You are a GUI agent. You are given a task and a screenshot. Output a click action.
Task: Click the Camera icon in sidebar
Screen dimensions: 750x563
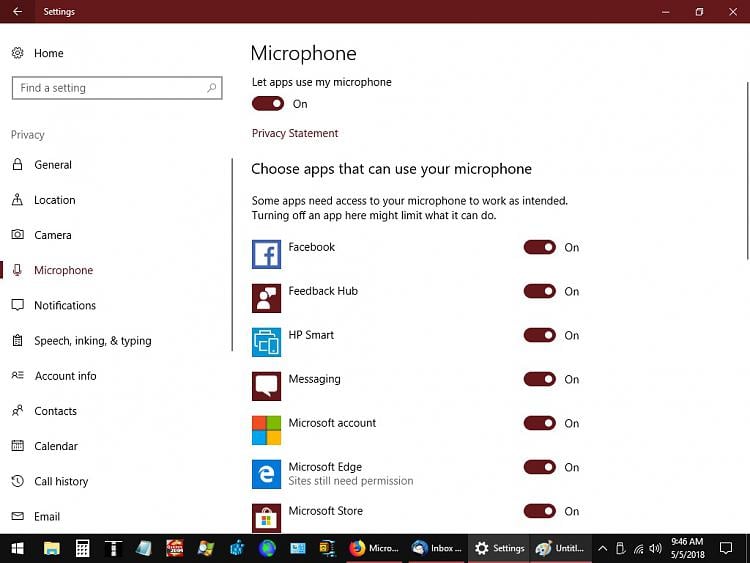pos(18,234)
